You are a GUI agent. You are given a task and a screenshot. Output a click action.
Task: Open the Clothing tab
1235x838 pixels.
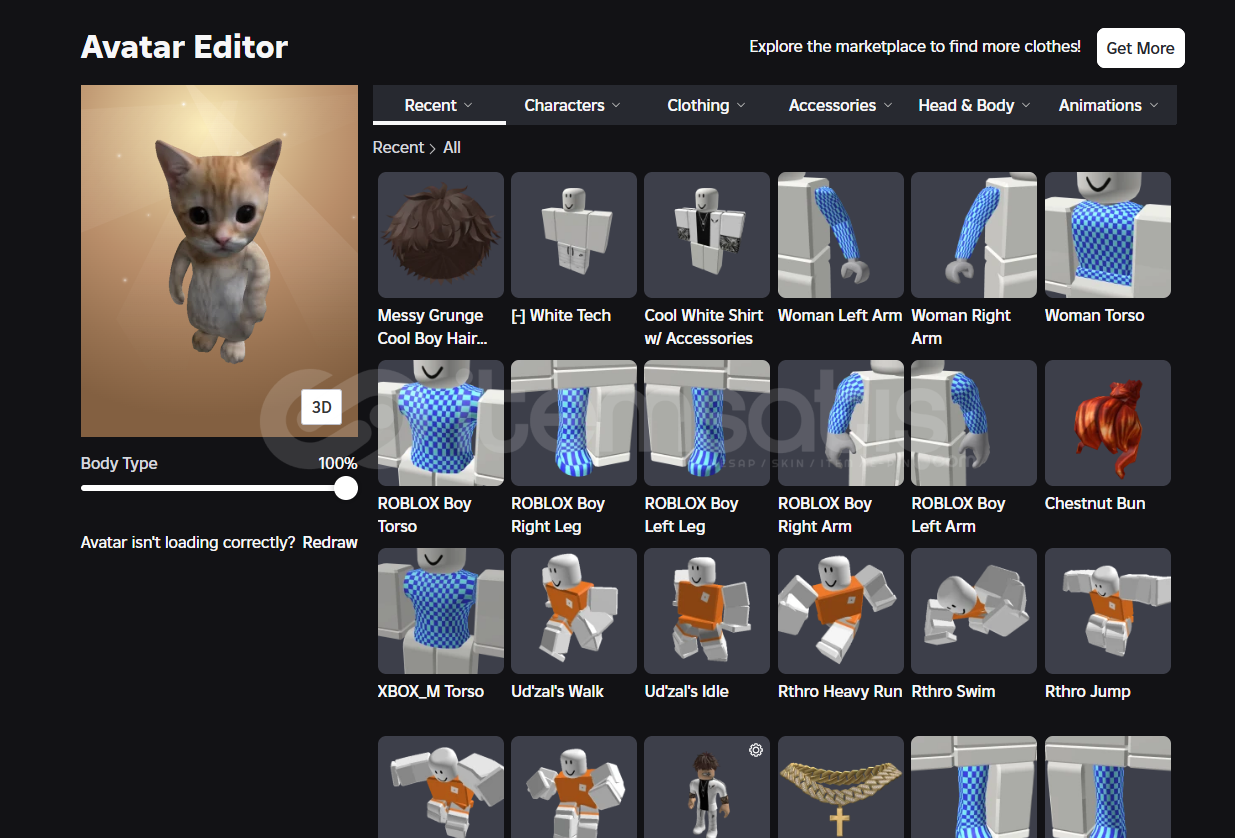[706, 105]
